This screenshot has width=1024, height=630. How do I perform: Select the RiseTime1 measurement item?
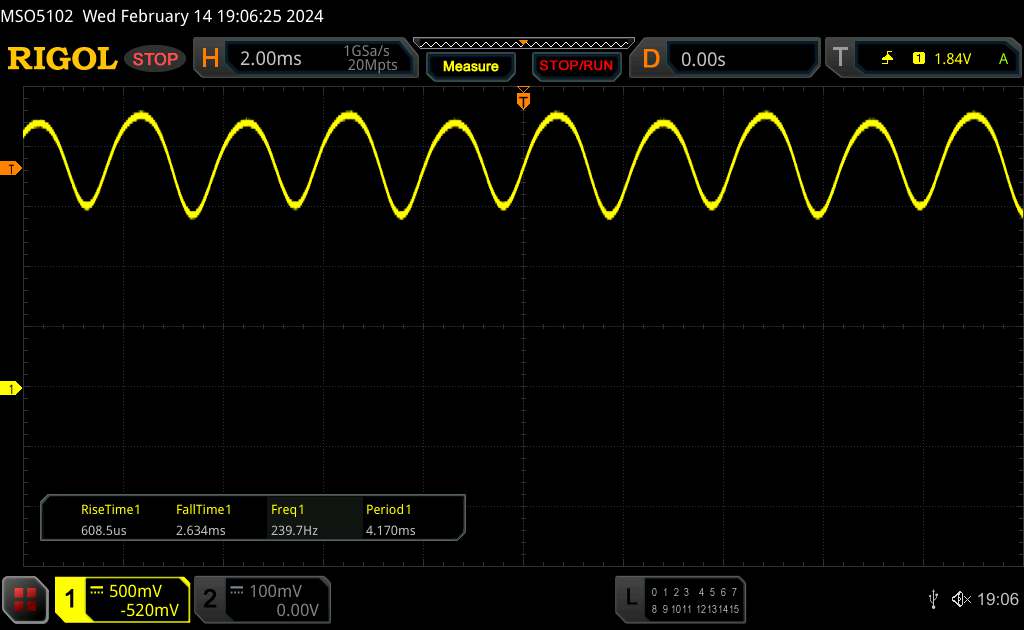pyautogui.click(x=108, y=520)
